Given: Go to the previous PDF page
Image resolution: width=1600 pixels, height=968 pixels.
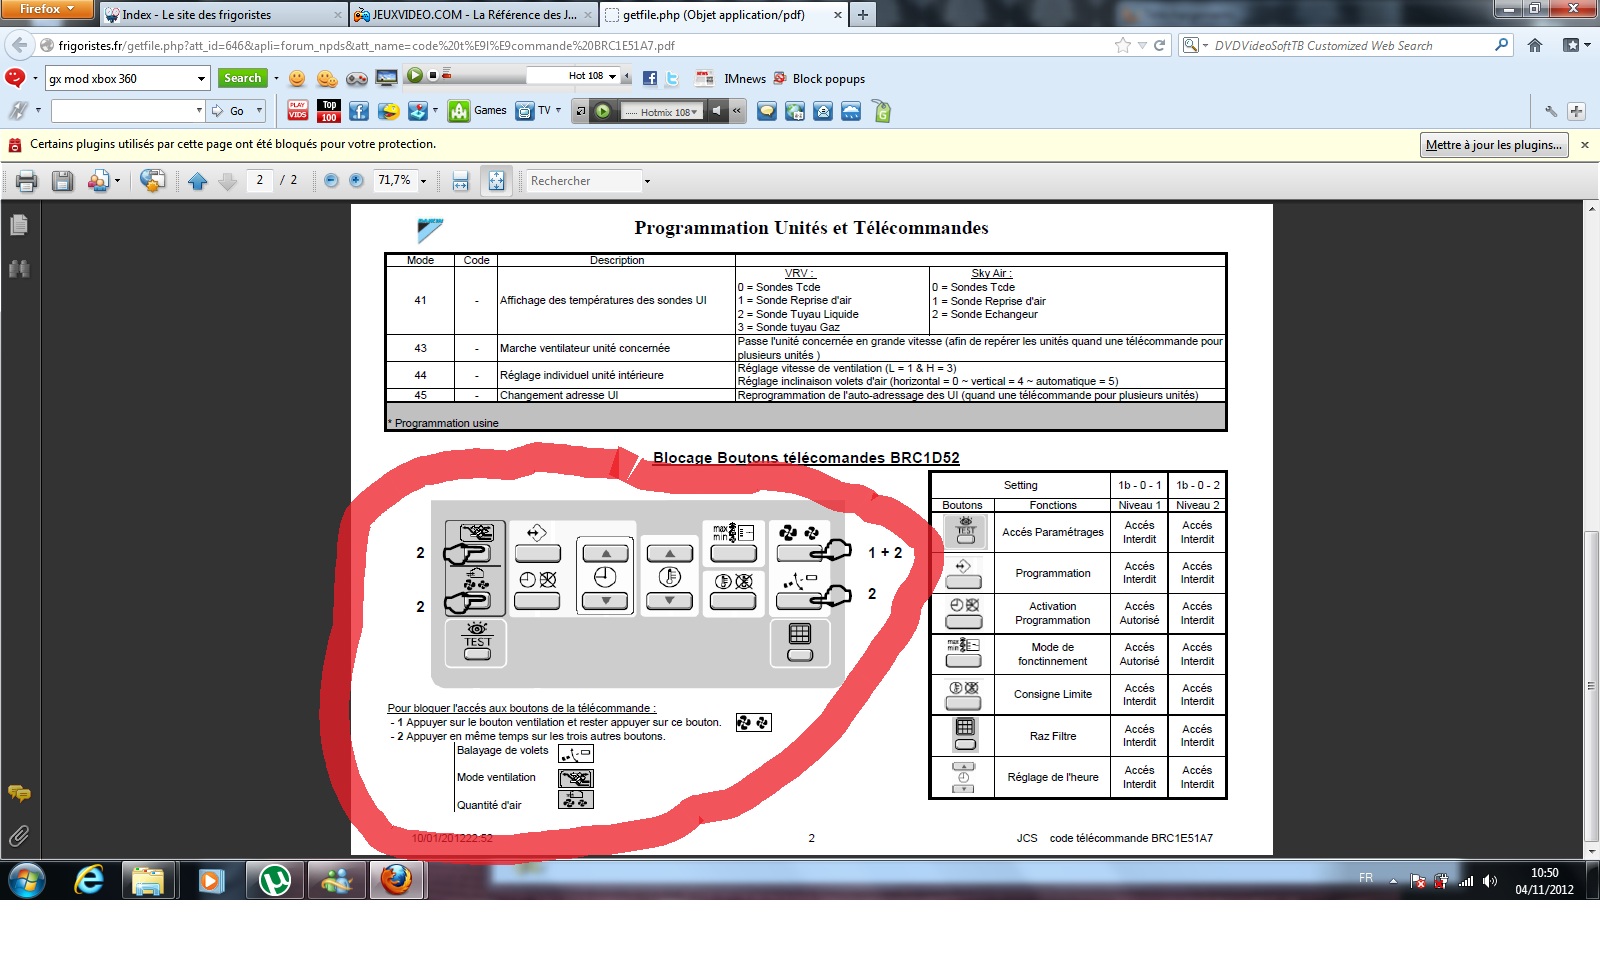Looking at the screenshot, I should click(197, 181).
